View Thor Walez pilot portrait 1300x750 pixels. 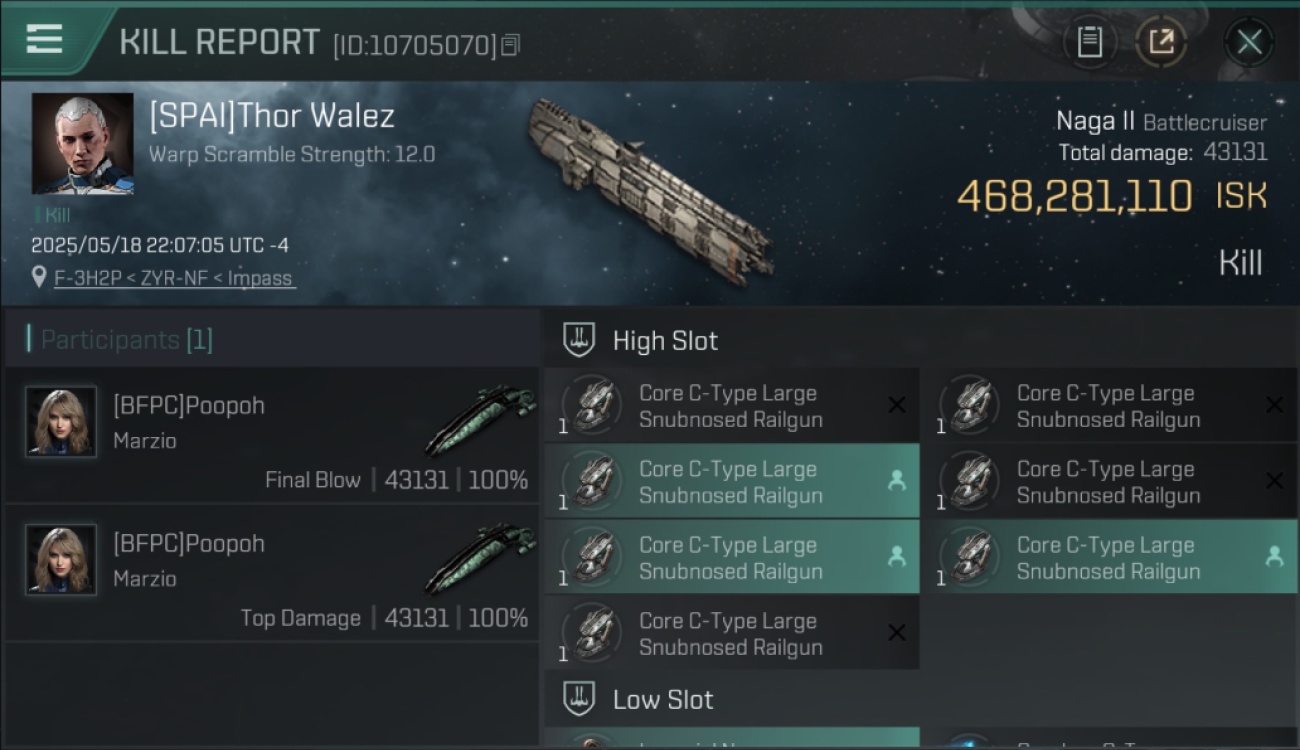(x=82, y=143)
